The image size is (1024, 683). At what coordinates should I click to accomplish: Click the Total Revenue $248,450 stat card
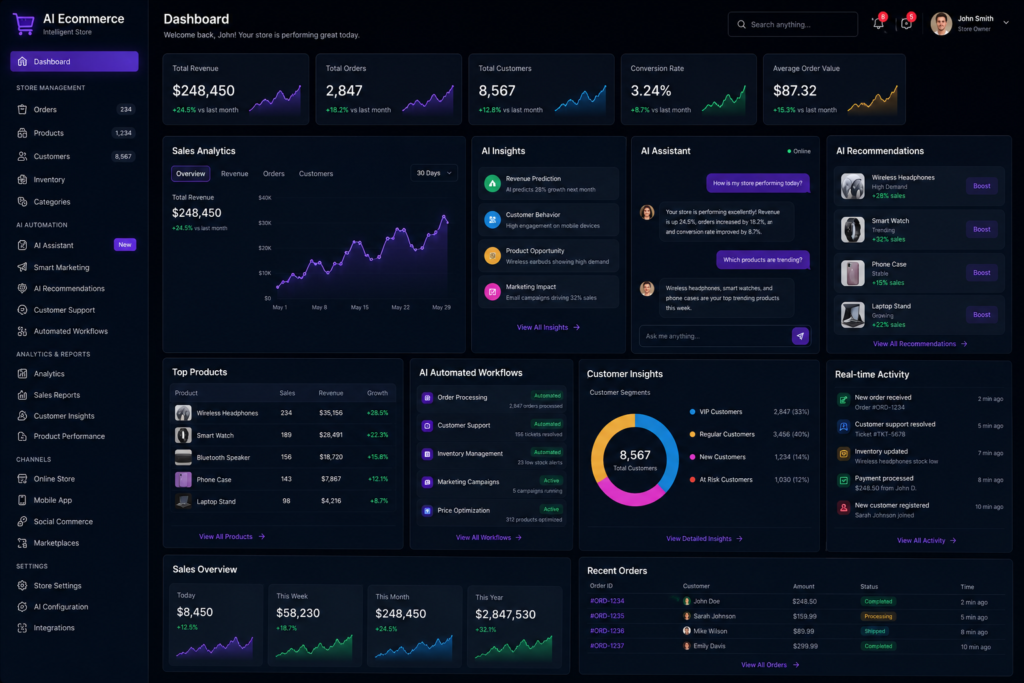(x=236, y=89)
